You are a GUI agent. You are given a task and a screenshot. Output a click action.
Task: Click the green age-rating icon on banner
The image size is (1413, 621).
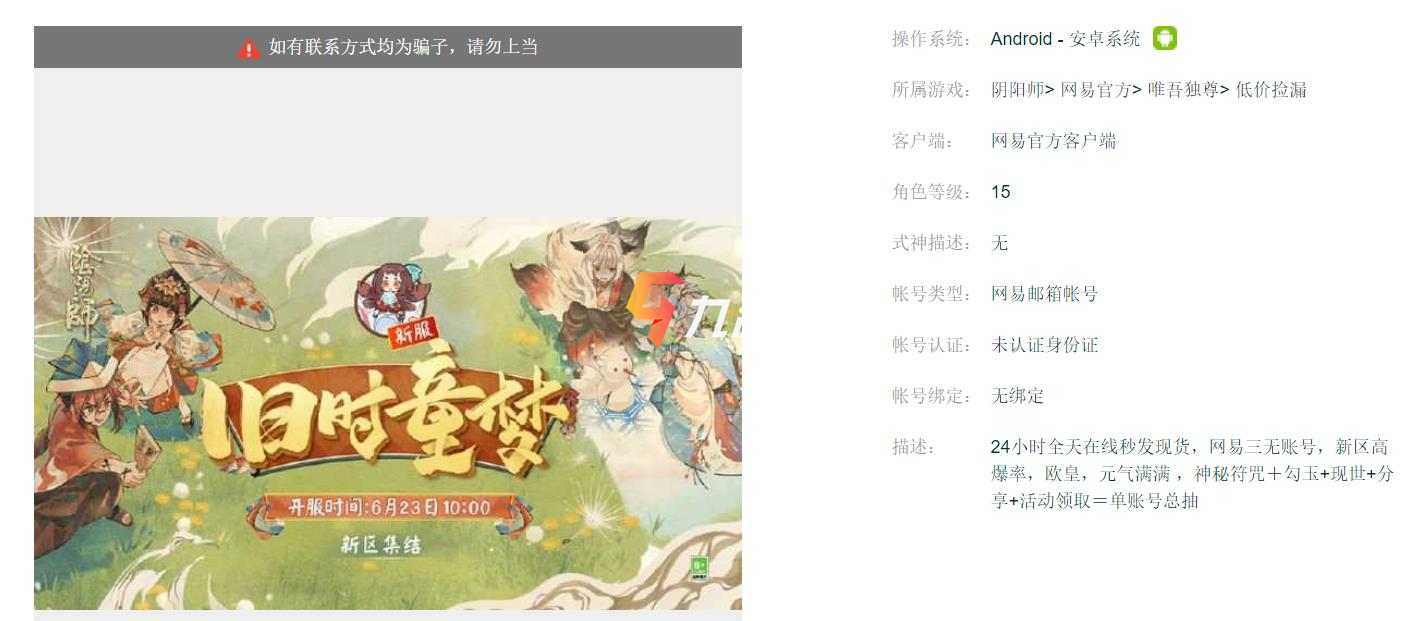tap(700, 568)
